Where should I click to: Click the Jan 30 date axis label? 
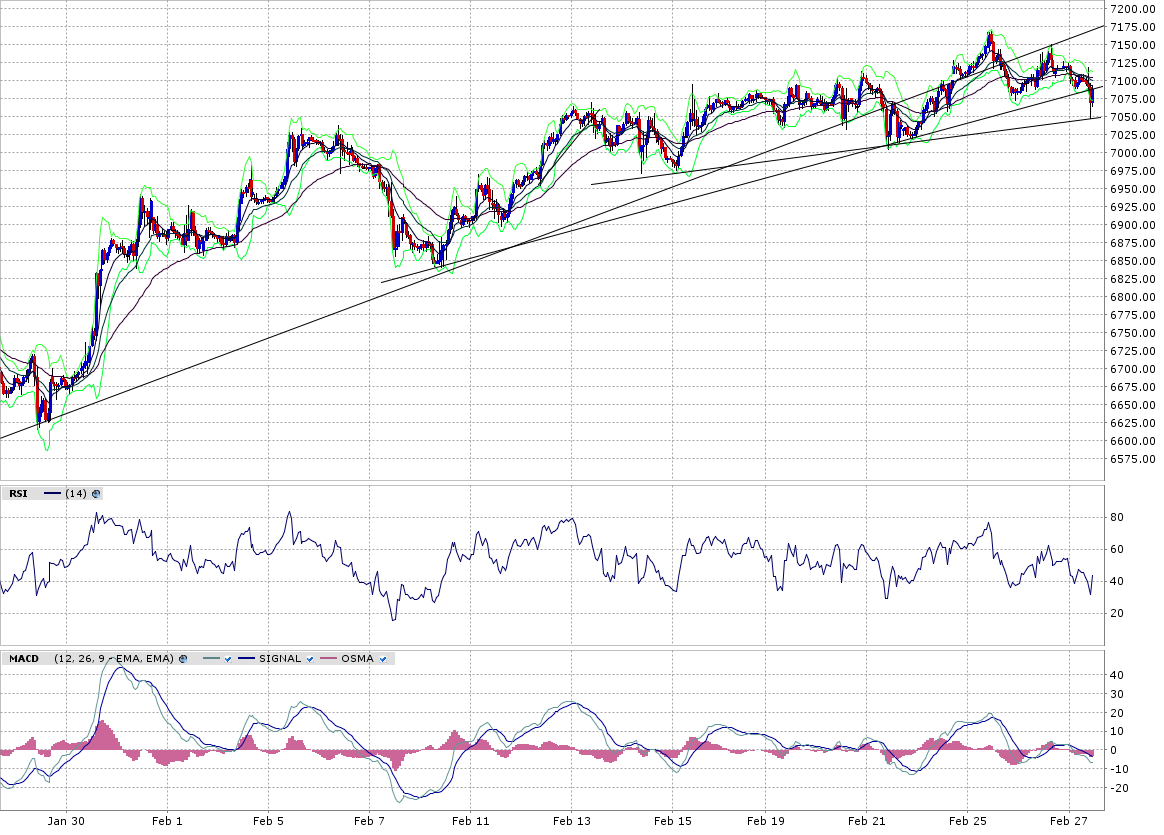point(65,820)
